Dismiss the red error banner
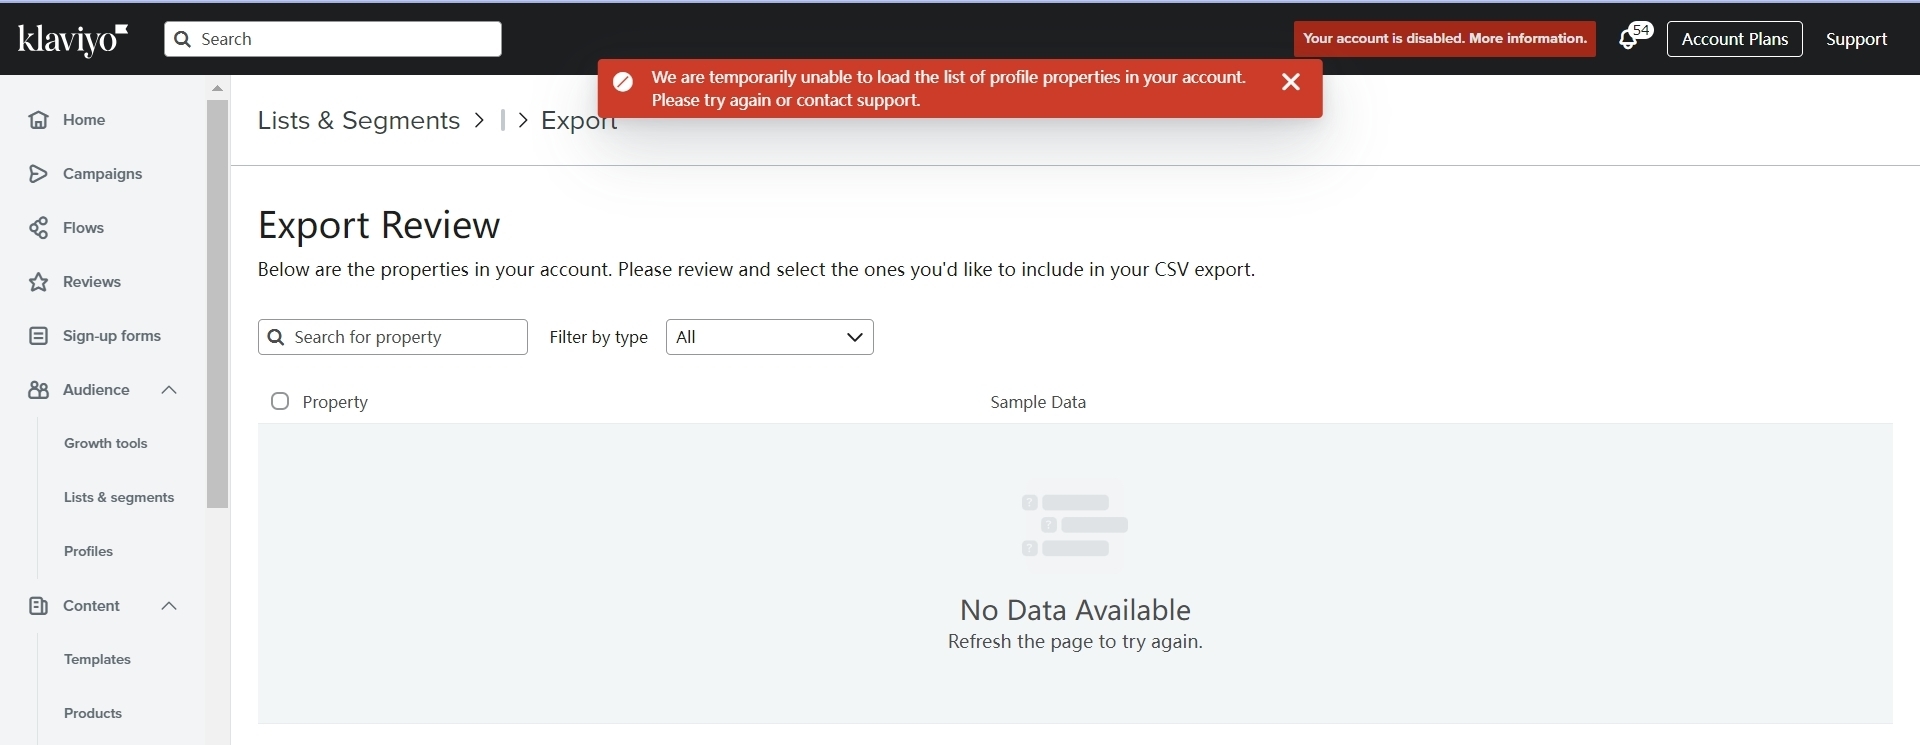 1291,82
